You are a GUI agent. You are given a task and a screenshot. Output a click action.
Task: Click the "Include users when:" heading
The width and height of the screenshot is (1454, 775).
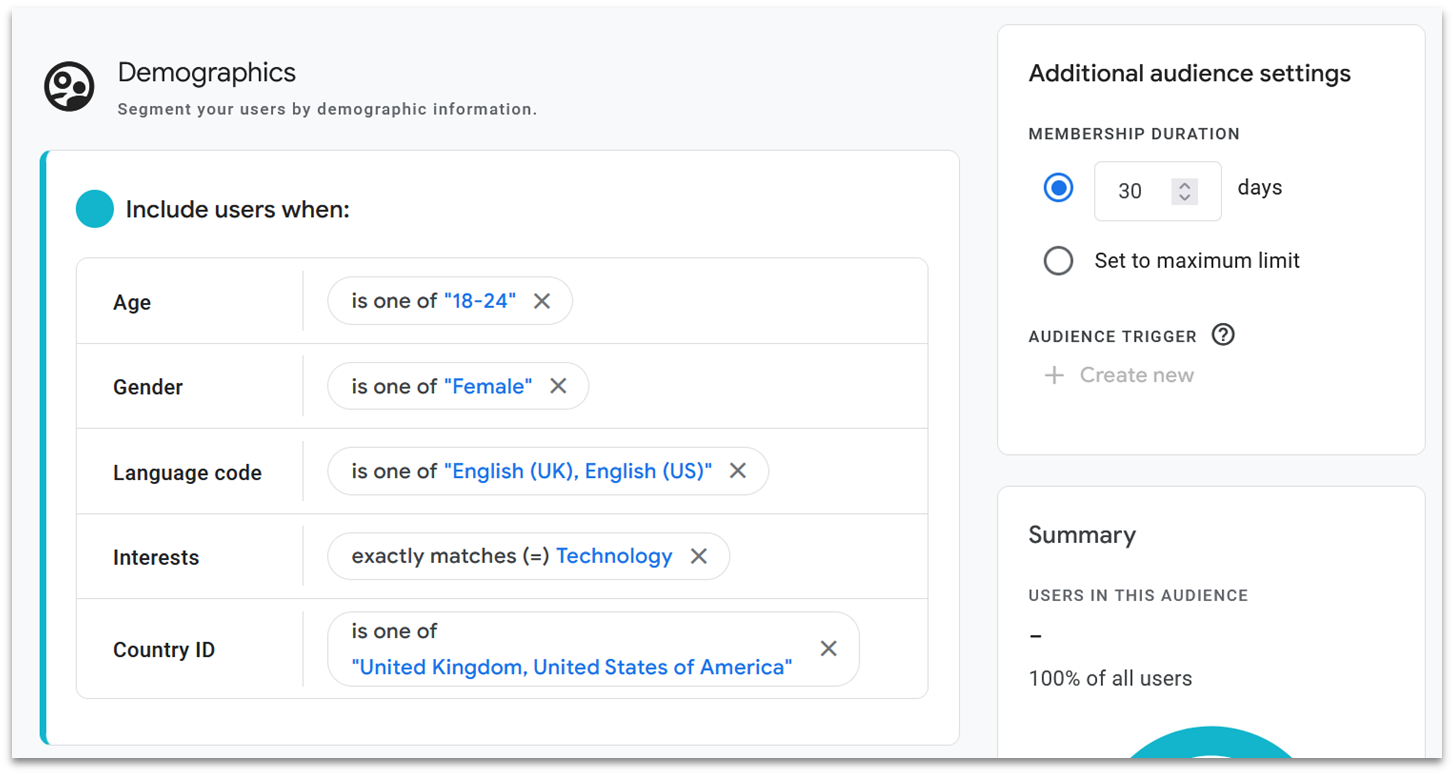point(238,210)
